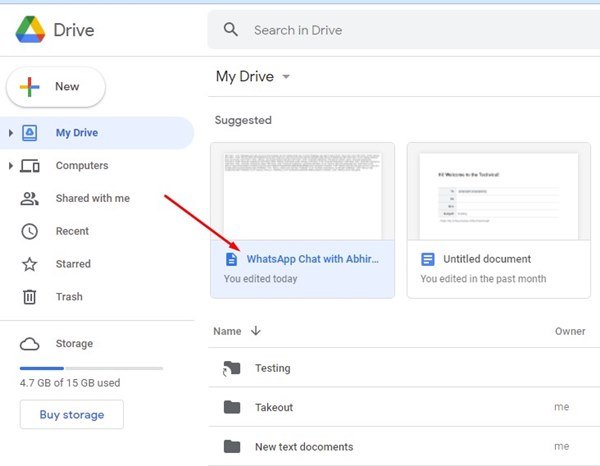Click the New button
Image resolution: width=600 pixels, height=466 pixels.
[56, 87]
